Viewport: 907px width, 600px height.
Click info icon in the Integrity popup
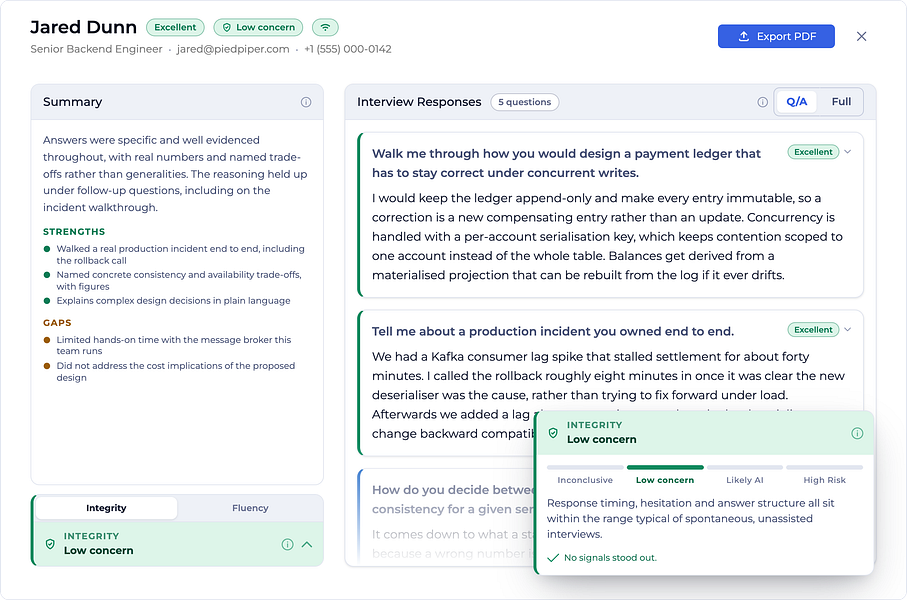[857, 433]
